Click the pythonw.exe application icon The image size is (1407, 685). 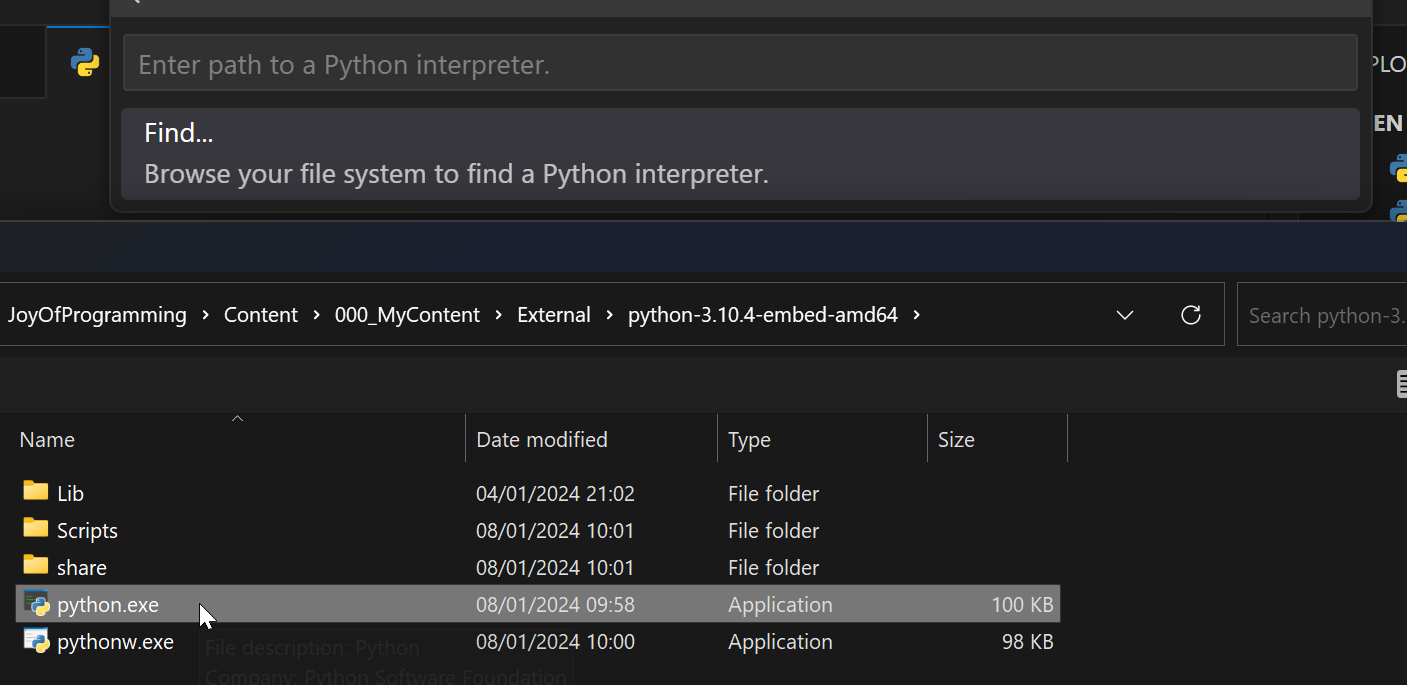[37, 641]
